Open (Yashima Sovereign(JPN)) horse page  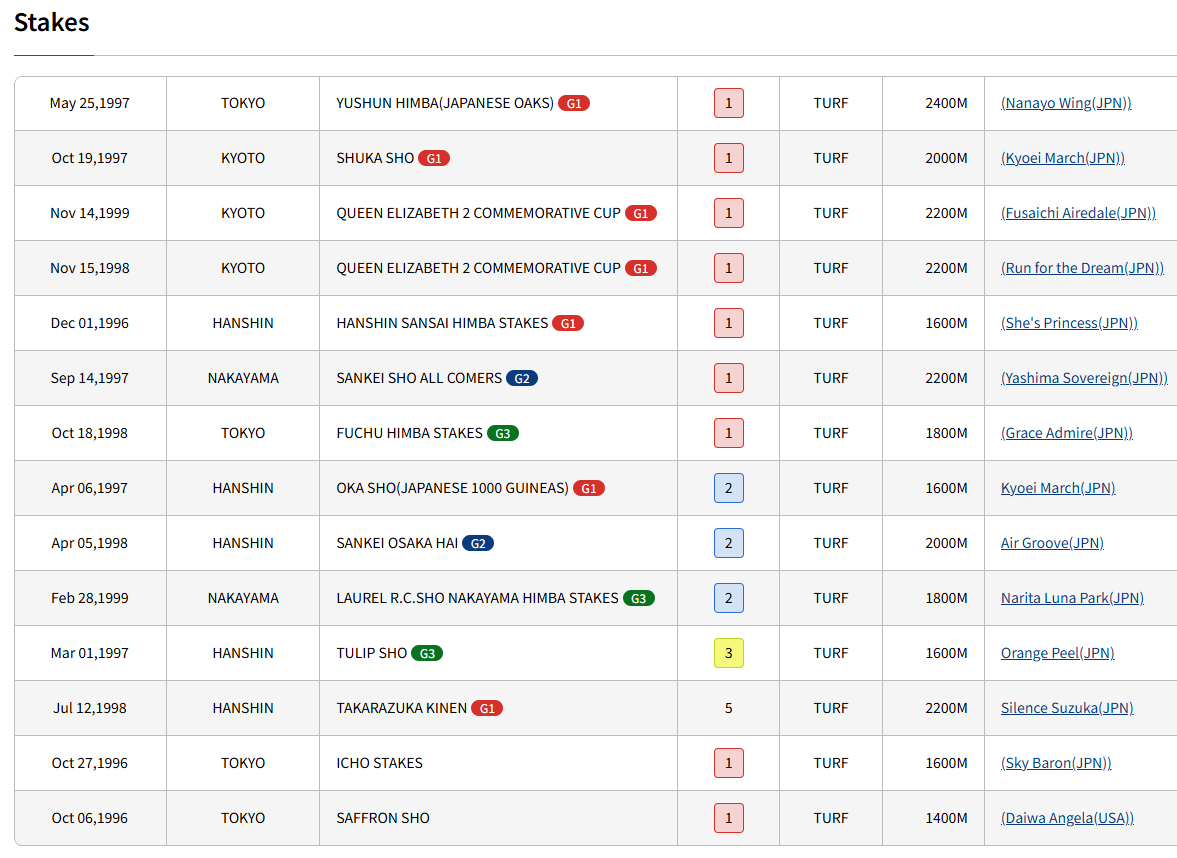pos(1085,378)
